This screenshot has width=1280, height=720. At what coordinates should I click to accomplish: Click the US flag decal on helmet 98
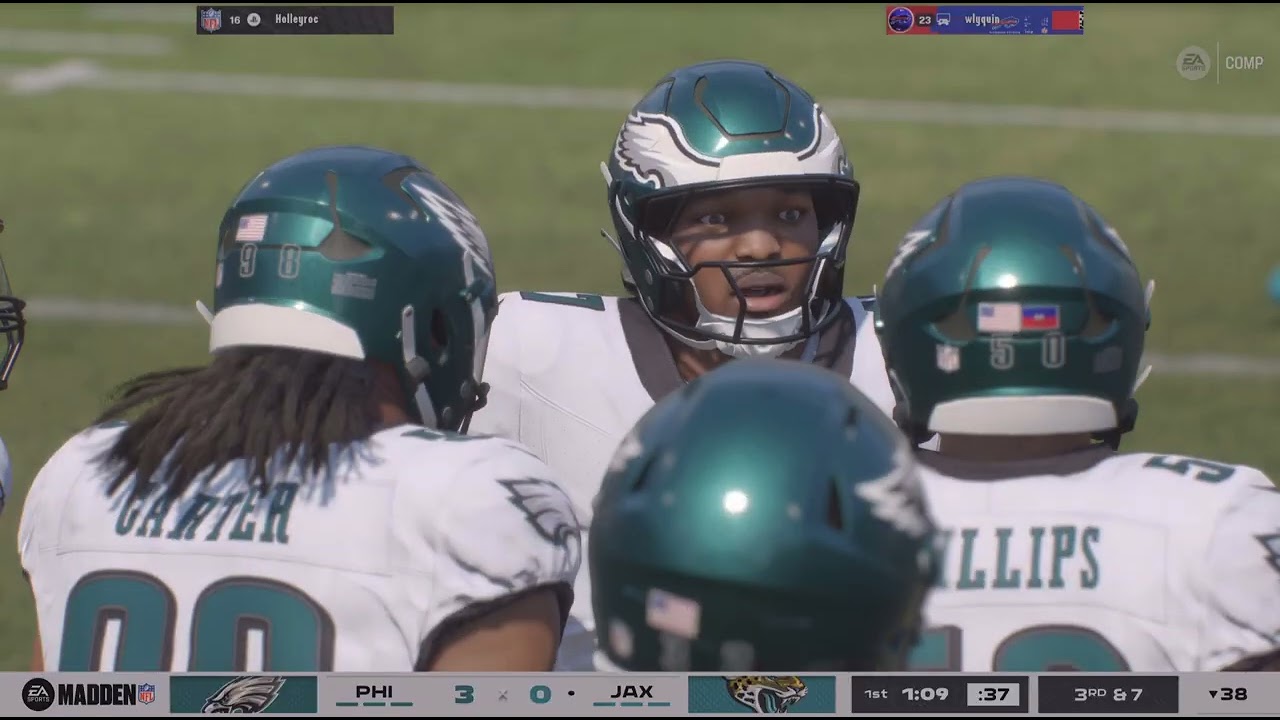click(x=252, y=228)
